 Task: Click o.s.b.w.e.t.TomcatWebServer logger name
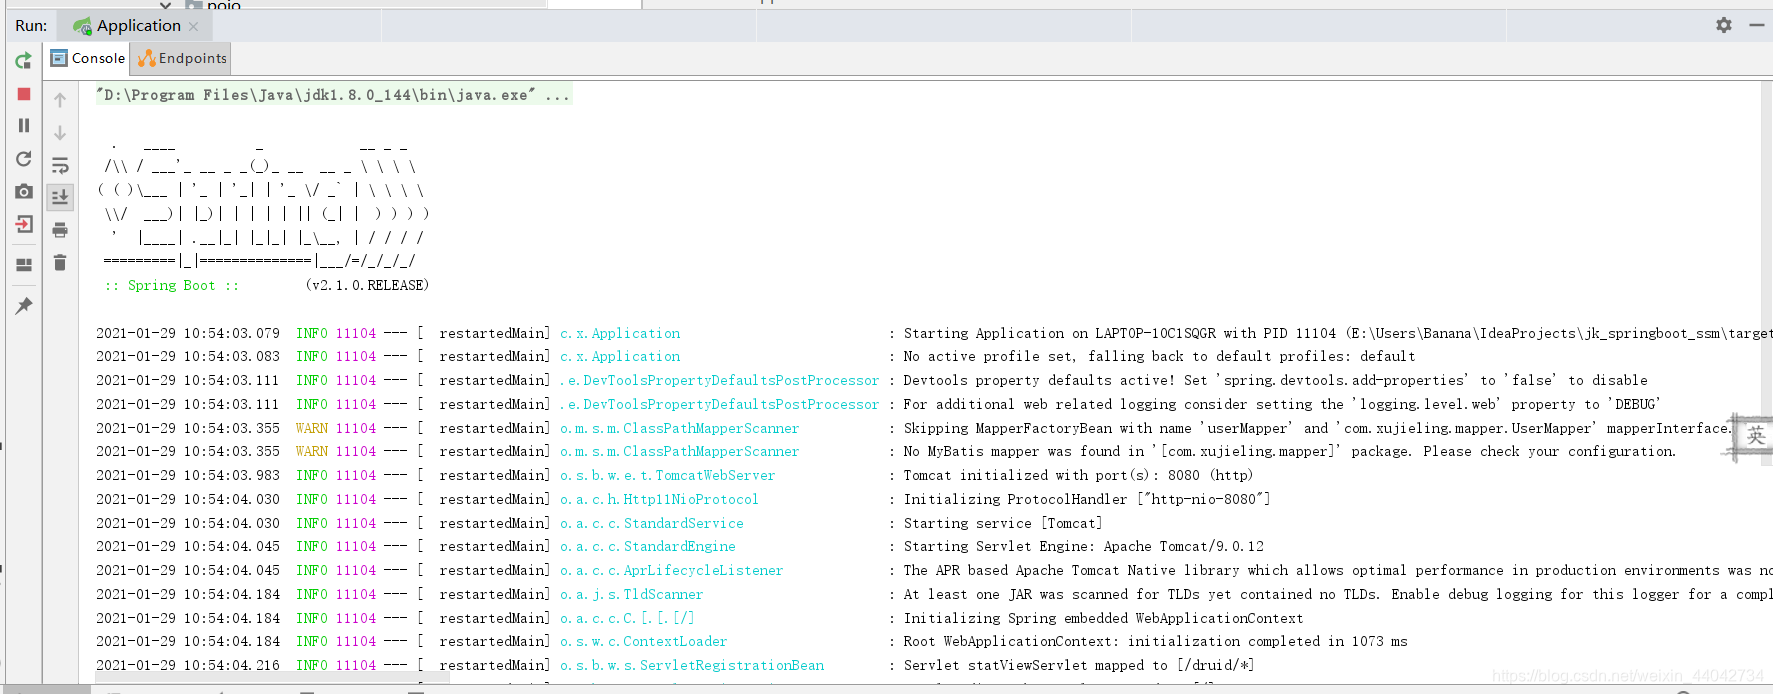click(x=668, y=475)
